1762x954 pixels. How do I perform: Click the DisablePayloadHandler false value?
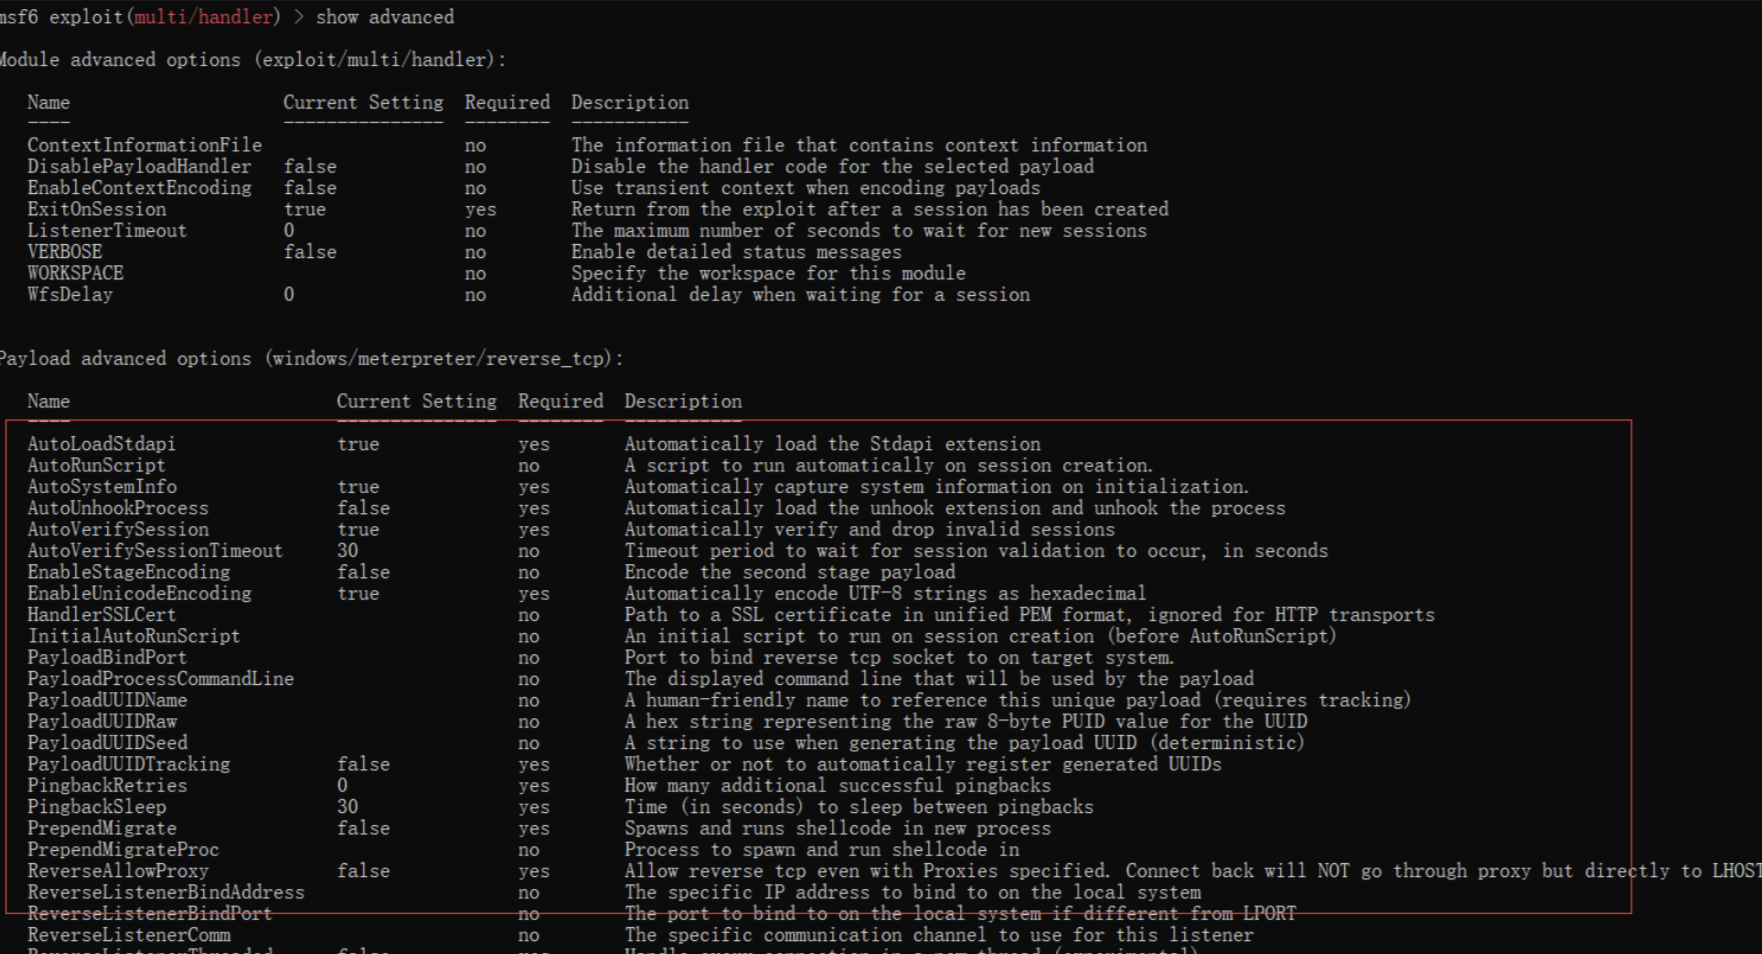click(x=310, y=166)
